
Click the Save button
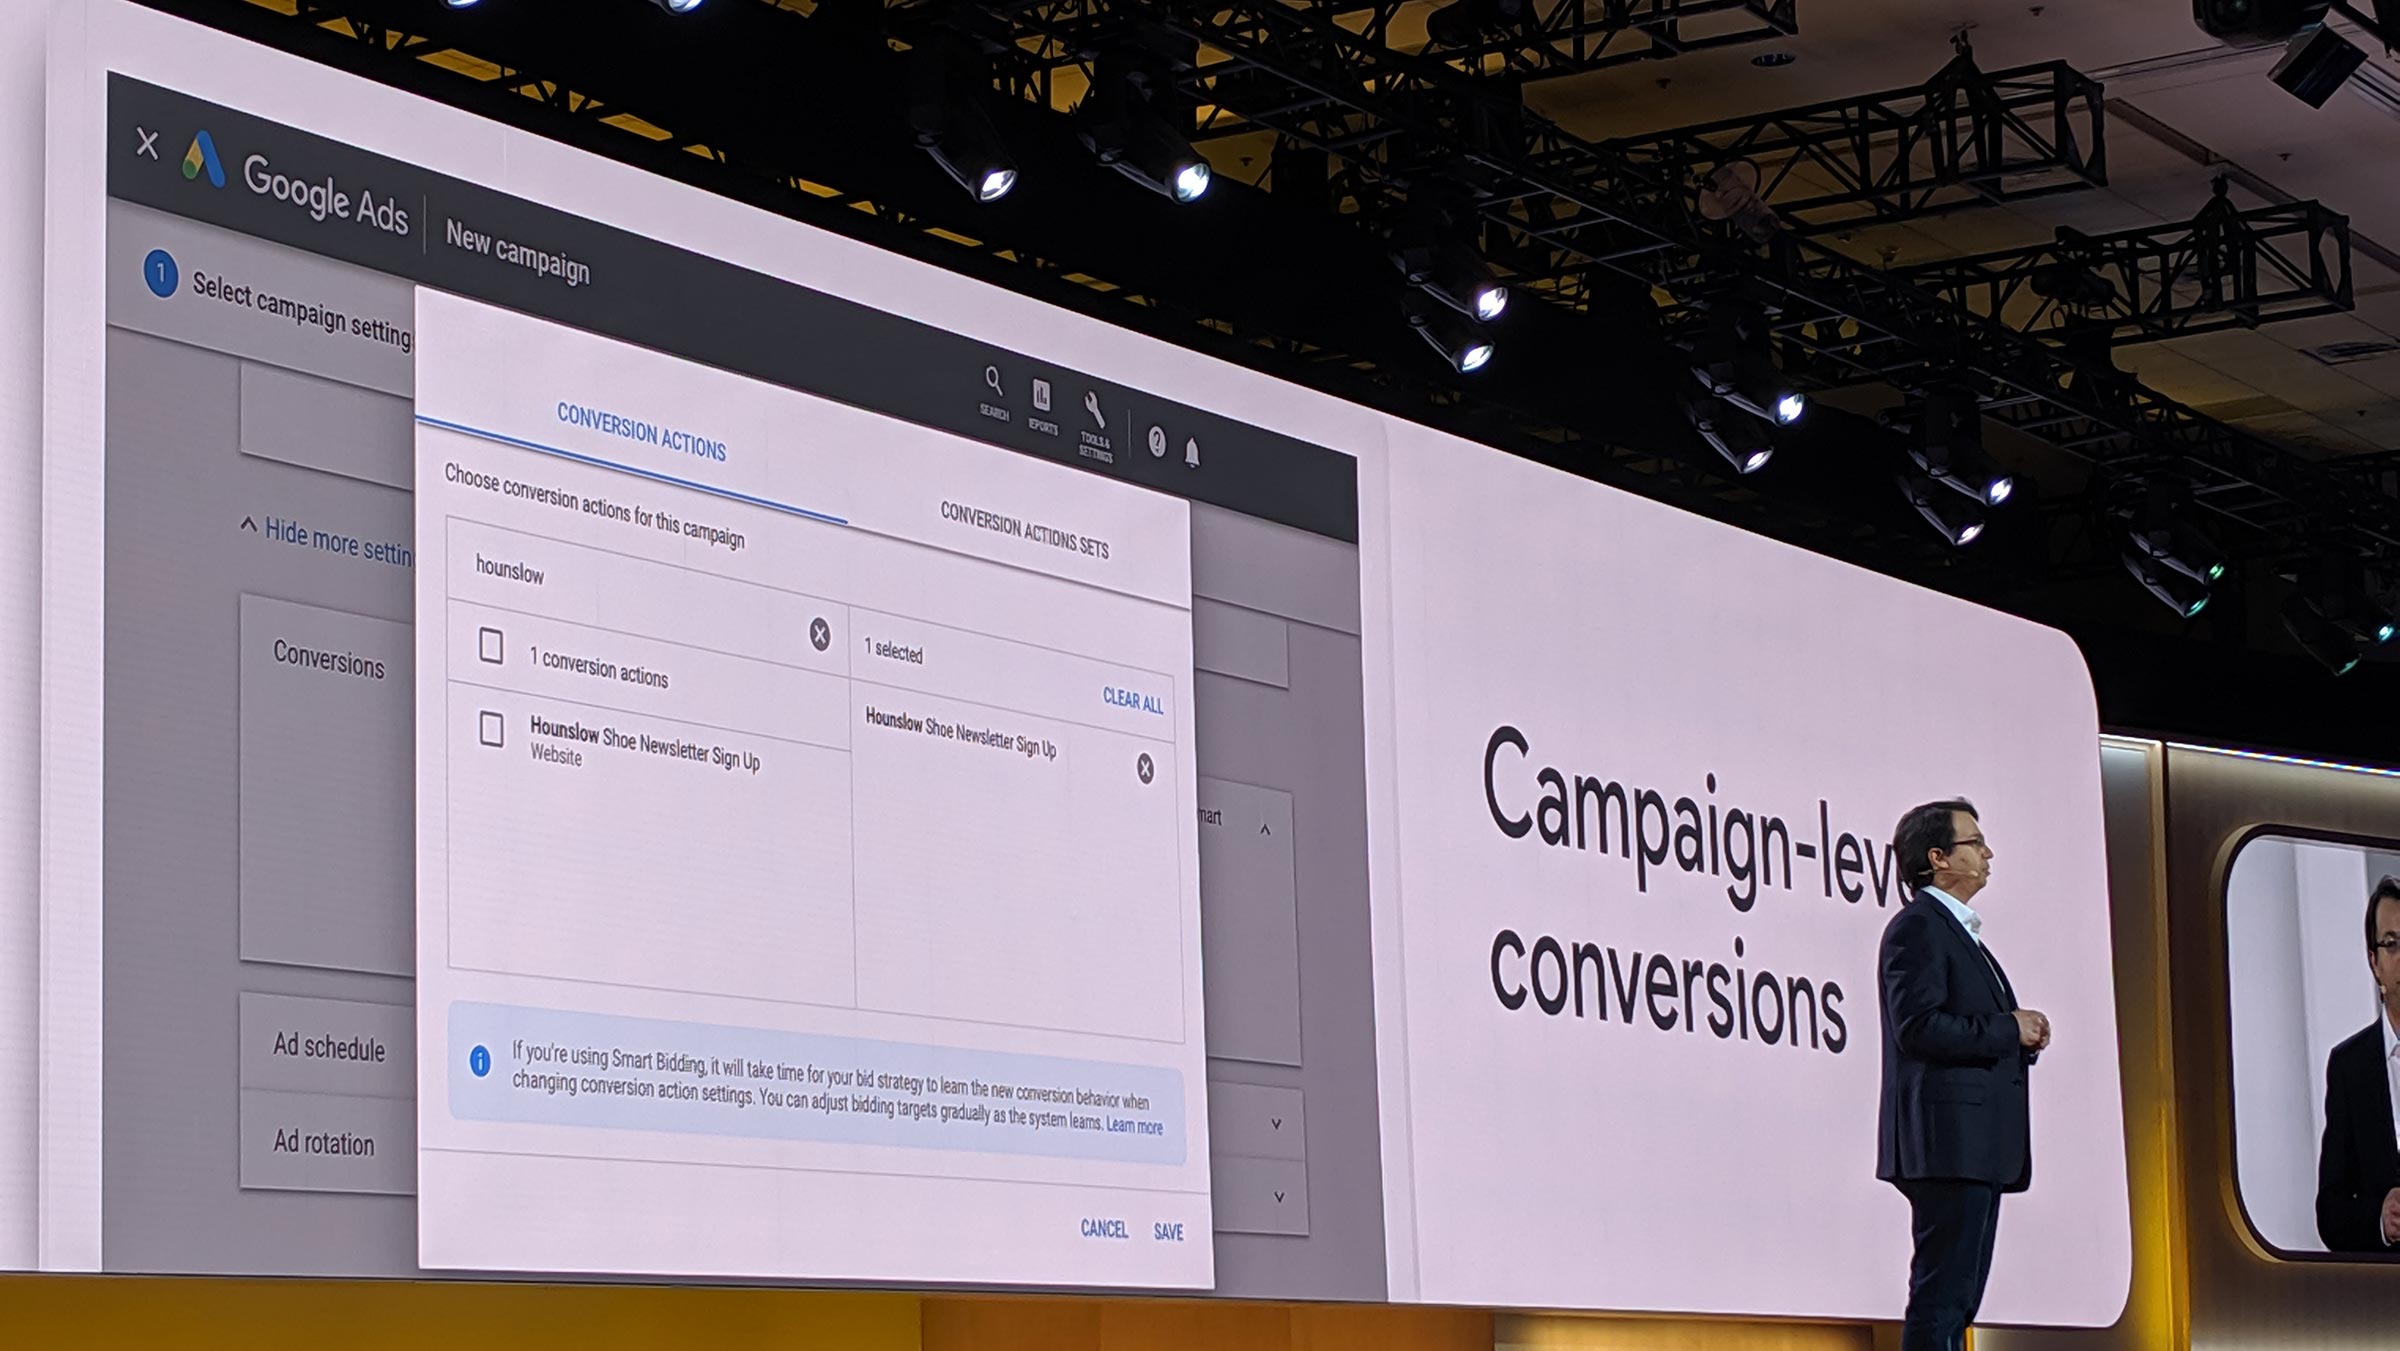[x=1168, y=1231]
